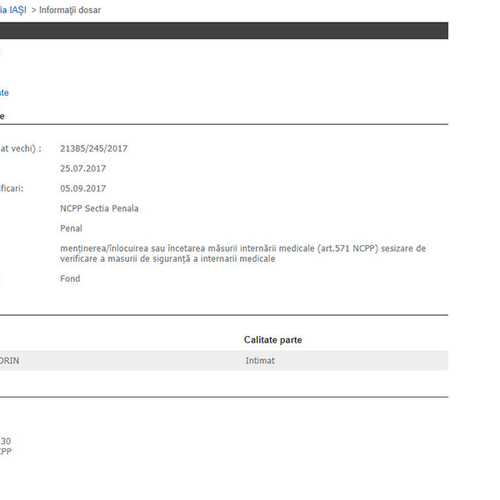Click the Intimat cell in parties table

click(x=260, y=360)
